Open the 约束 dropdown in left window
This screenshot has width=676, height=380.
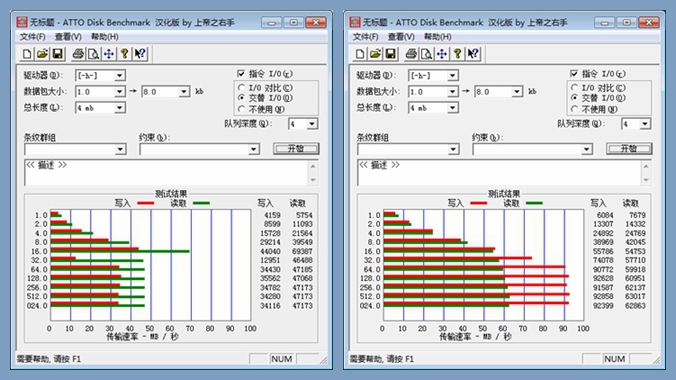coord(254,149)
